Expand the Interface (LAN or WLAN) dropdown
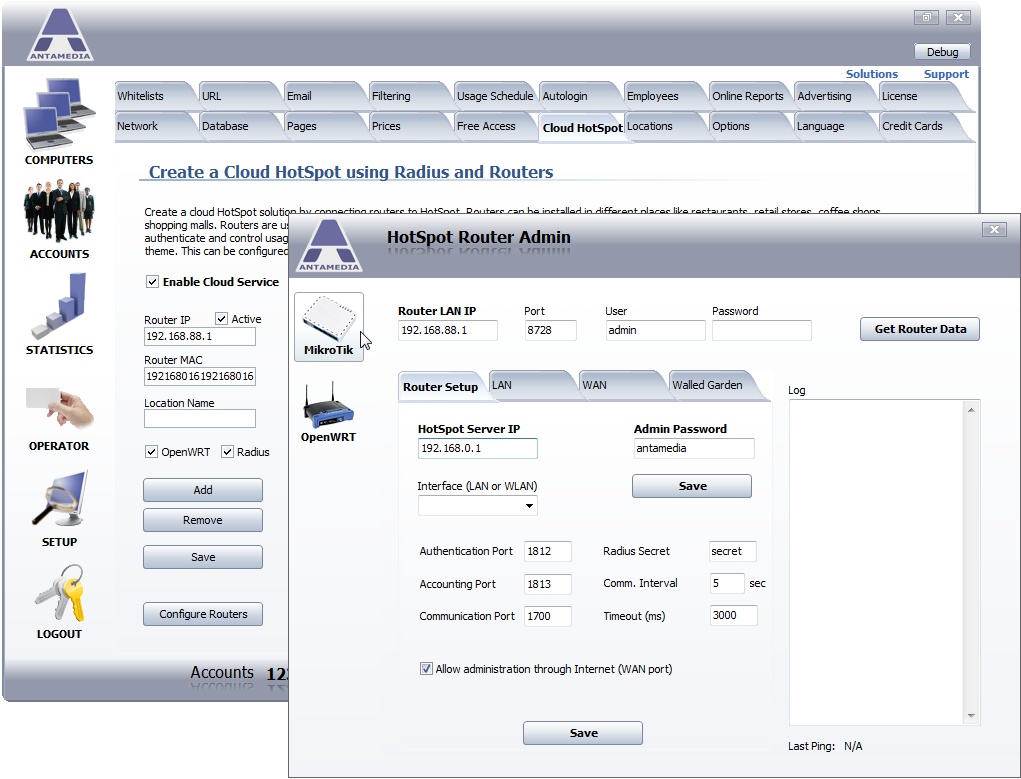The image size is (1021, 779). (529, 505)
